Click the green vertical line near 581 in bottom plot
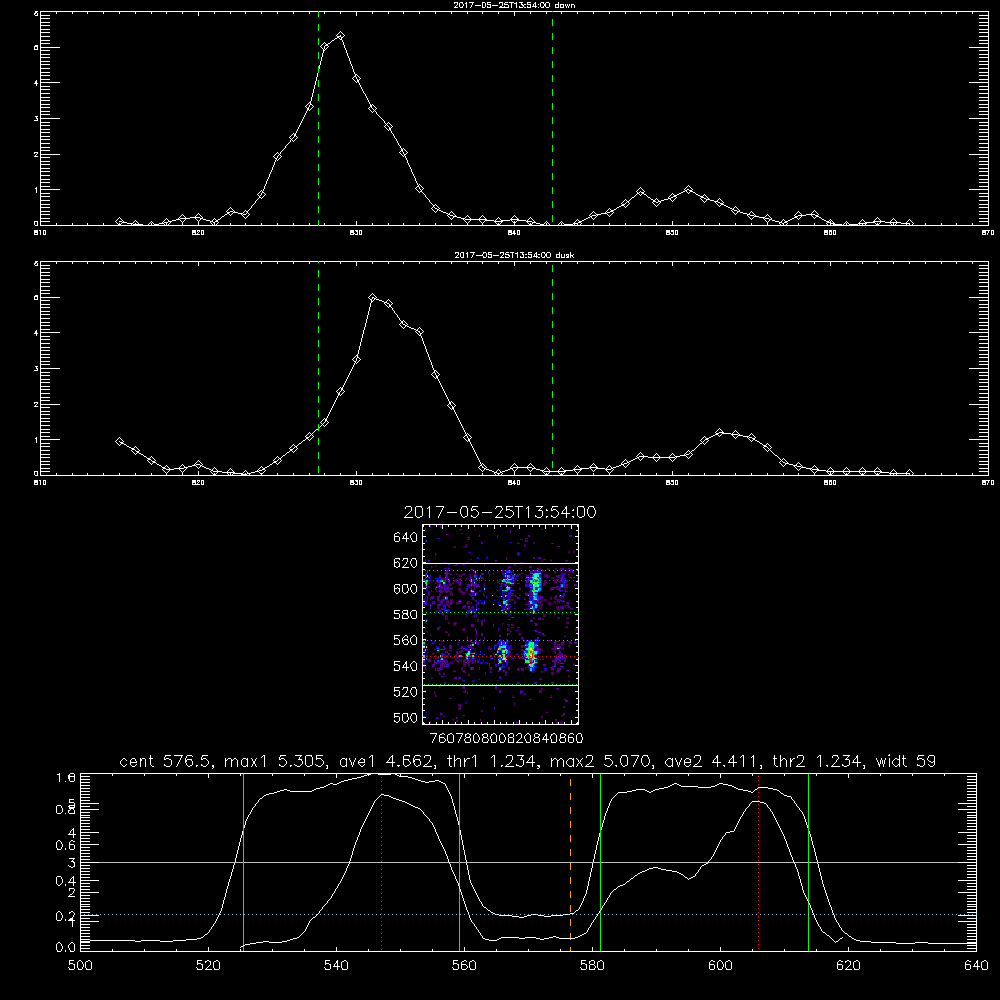 click(600, 862)
